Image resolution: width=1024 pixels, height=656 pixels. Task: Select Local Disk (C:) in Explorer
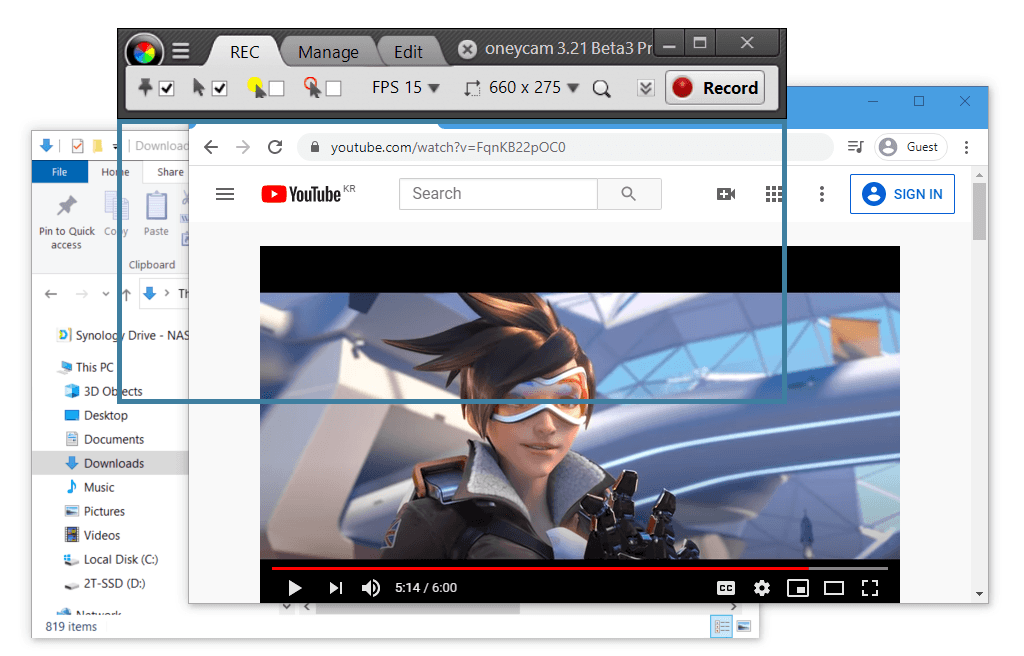click(x=111, y=559)
